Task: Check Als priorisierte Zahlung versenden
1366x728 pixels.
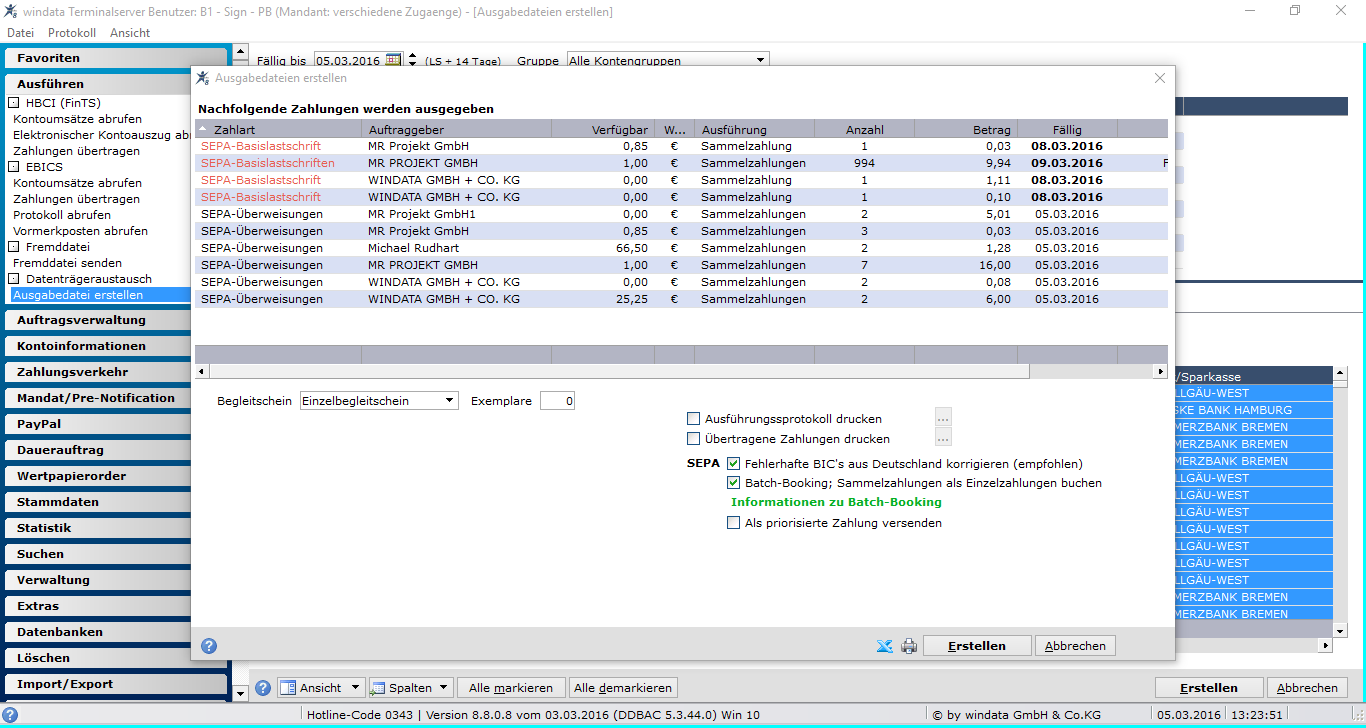Action: (x=734, y=523)
